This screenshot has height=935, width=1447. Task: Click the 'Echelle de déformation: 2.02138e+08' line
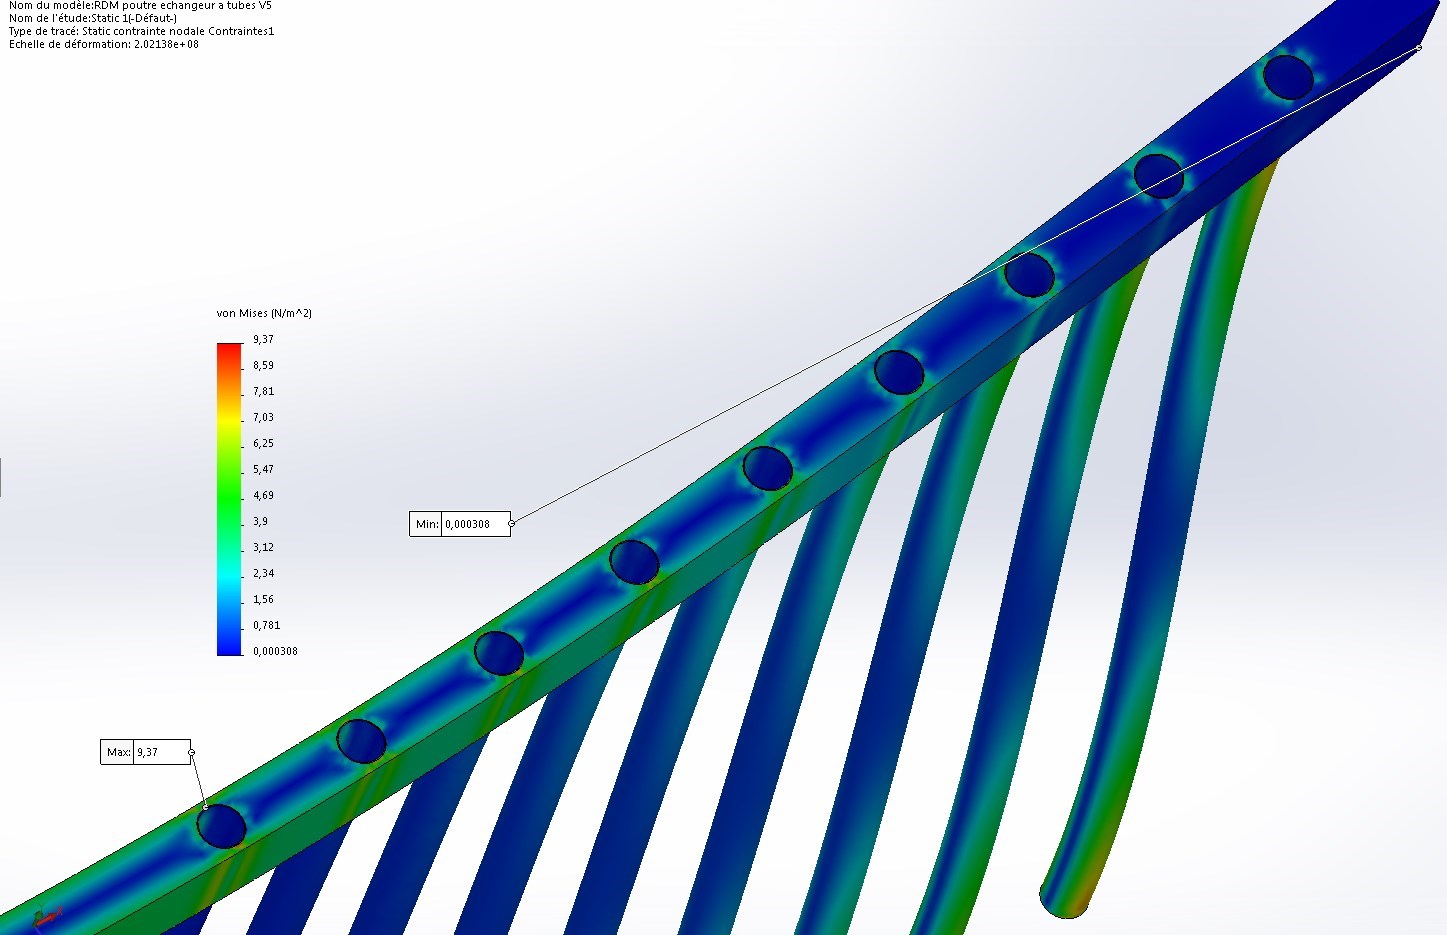click(x=104, y=44)
